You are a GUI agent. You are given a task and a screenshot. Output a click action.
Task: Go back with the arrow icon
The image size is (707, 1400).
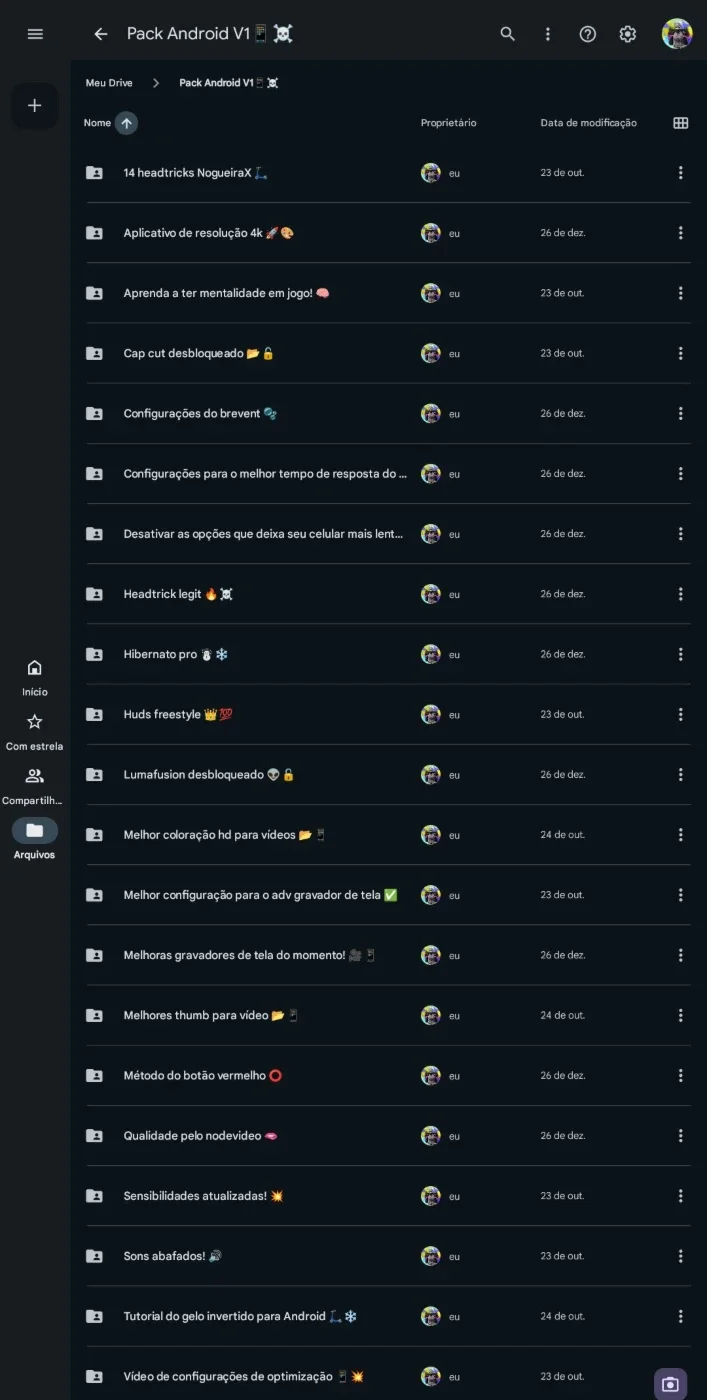100,34
